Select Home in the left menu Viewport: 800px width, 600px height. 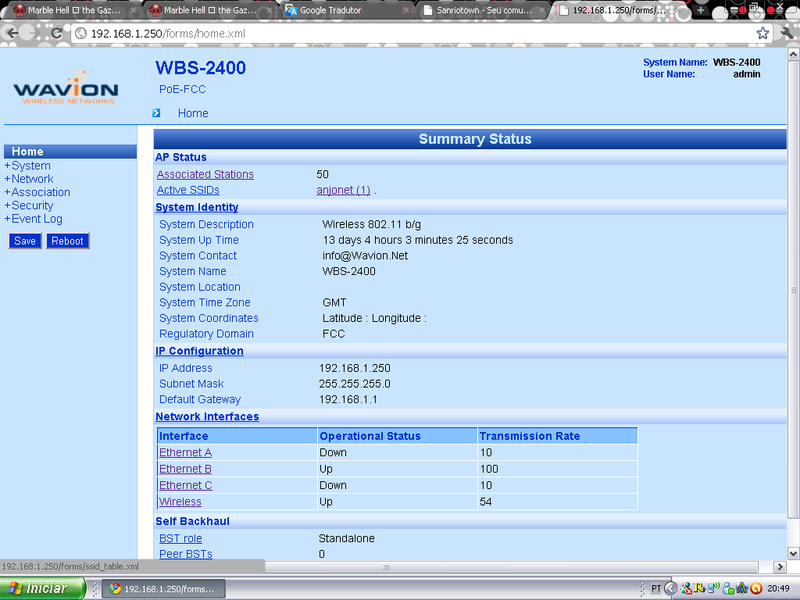click(x=70, y=152)
